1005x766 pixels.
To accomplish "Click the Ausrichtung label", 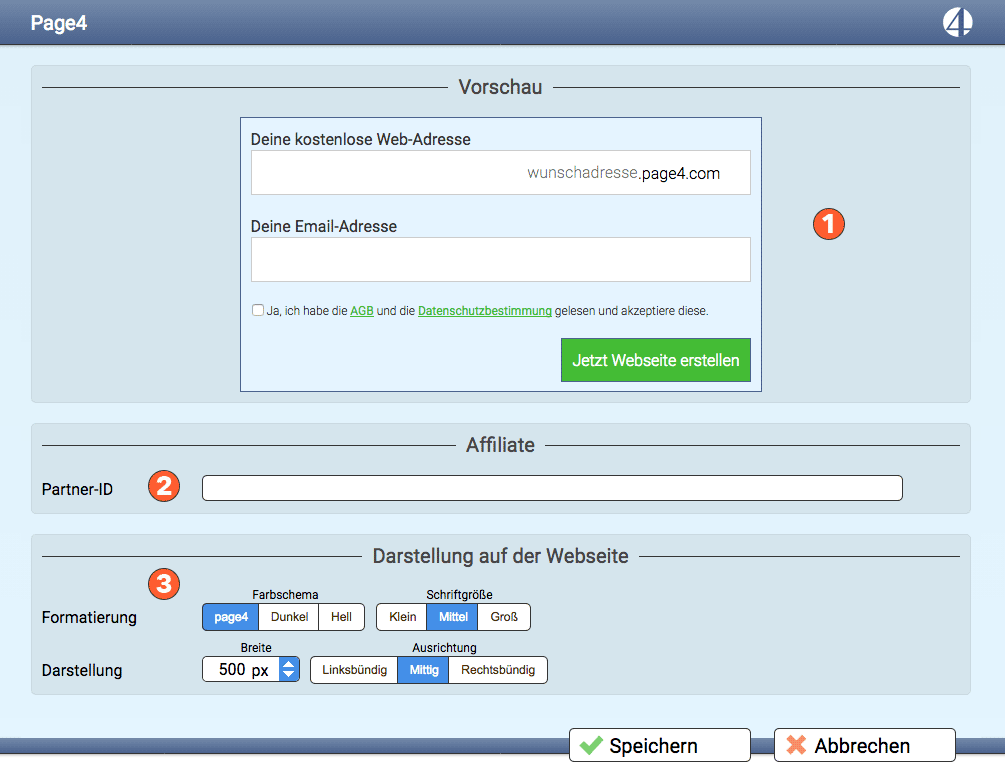I will click(x=444, y=647).
